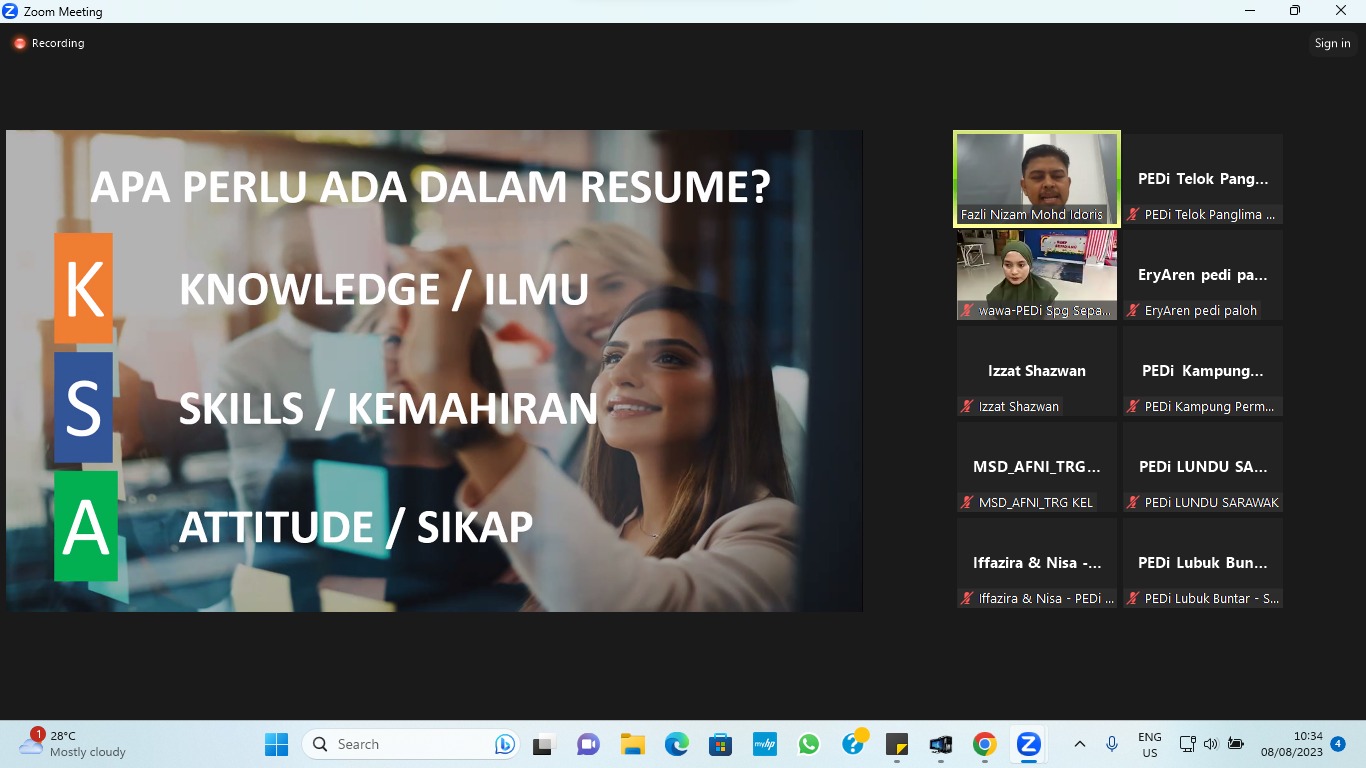Image resolution: width=1366 pixels, height=768 pixels.
Task: Select the PEDi Telok Panglima participant tile
Action: tap(1203, 179)
